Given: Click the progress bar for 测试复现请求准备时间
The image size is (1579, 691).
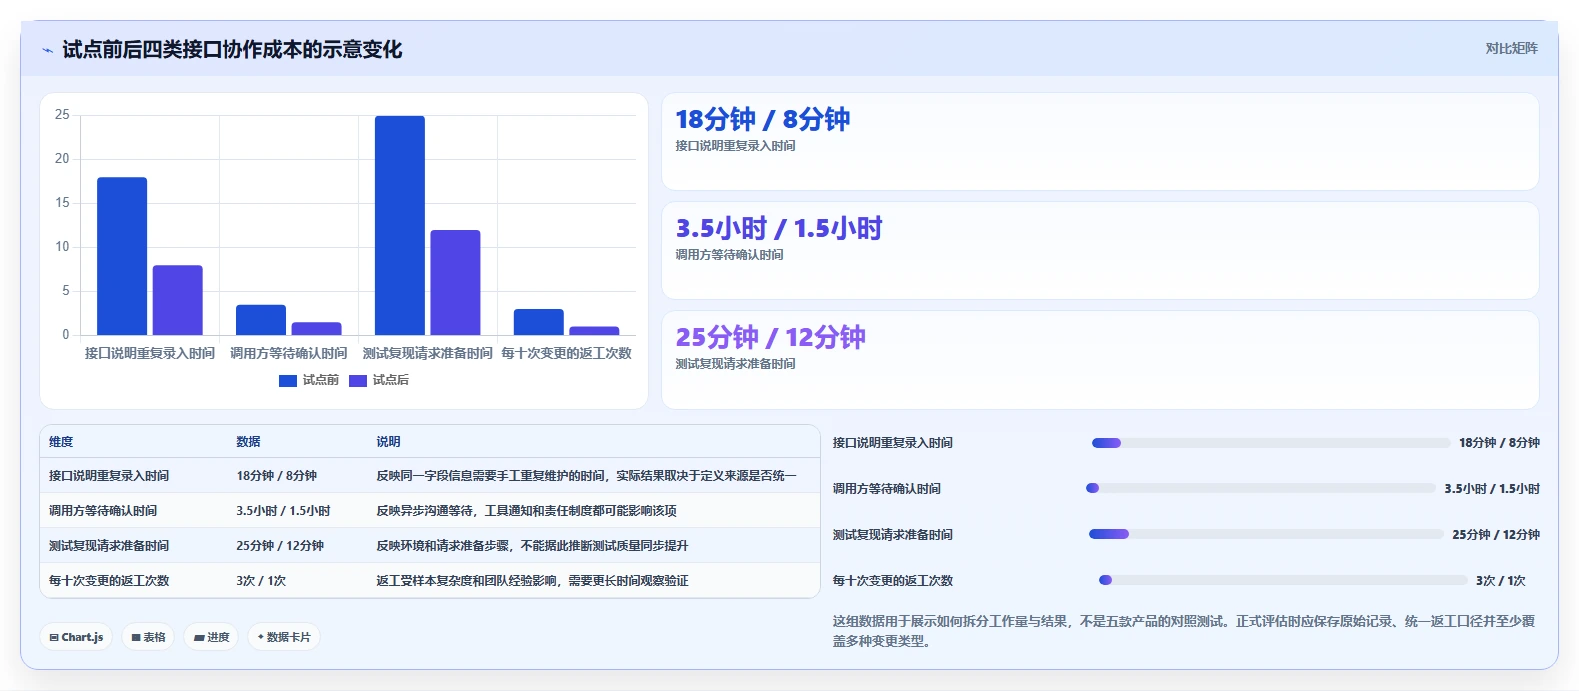Looking at the screenshot, I should pos(1267,534).
